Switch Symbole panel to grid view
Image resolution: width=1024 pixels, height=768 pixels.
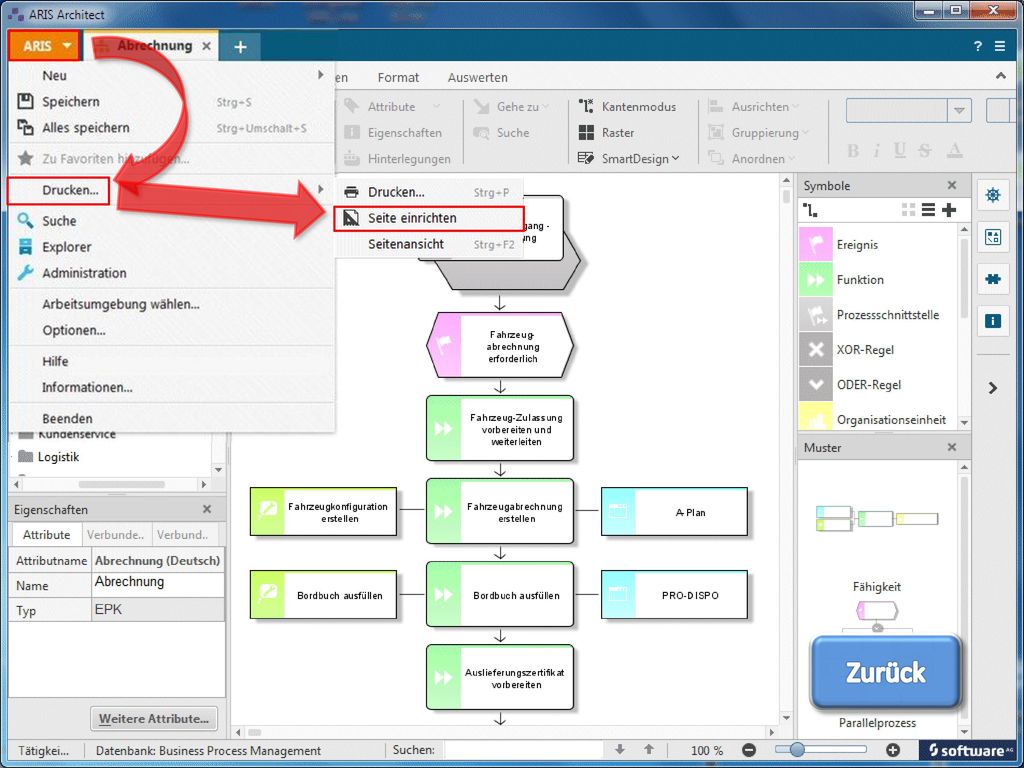(908, 210)
